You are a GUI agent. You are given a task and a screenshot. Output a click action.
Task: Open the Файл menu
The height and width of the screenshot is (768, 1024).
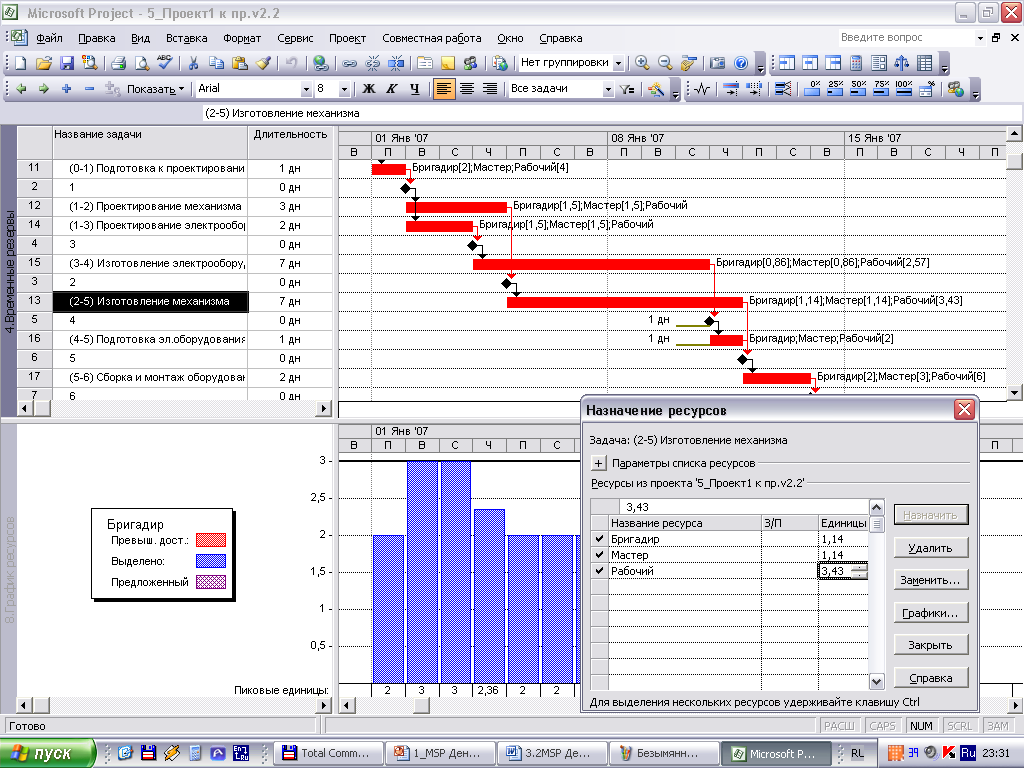pyautogui.click(x=49, y=39)
